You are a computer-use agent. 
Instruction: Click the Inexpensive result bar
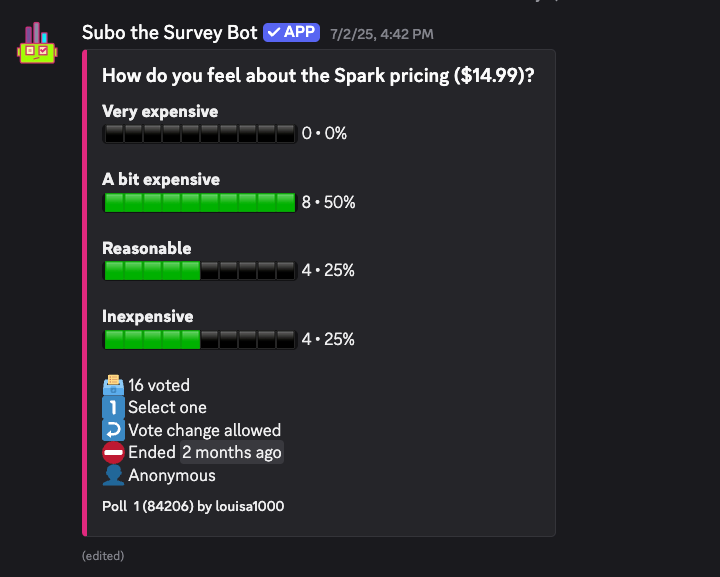click(x=200, y=339)
